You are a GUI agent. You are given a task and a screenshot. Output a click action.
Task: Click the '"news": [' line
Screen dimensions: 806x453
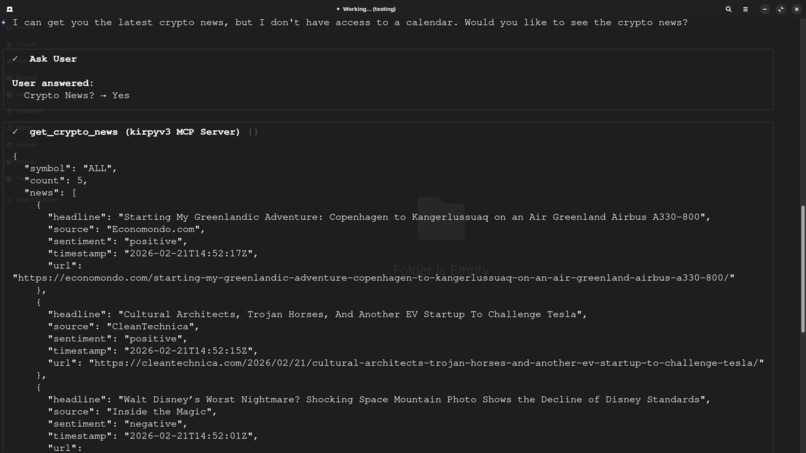coord(50,193)
